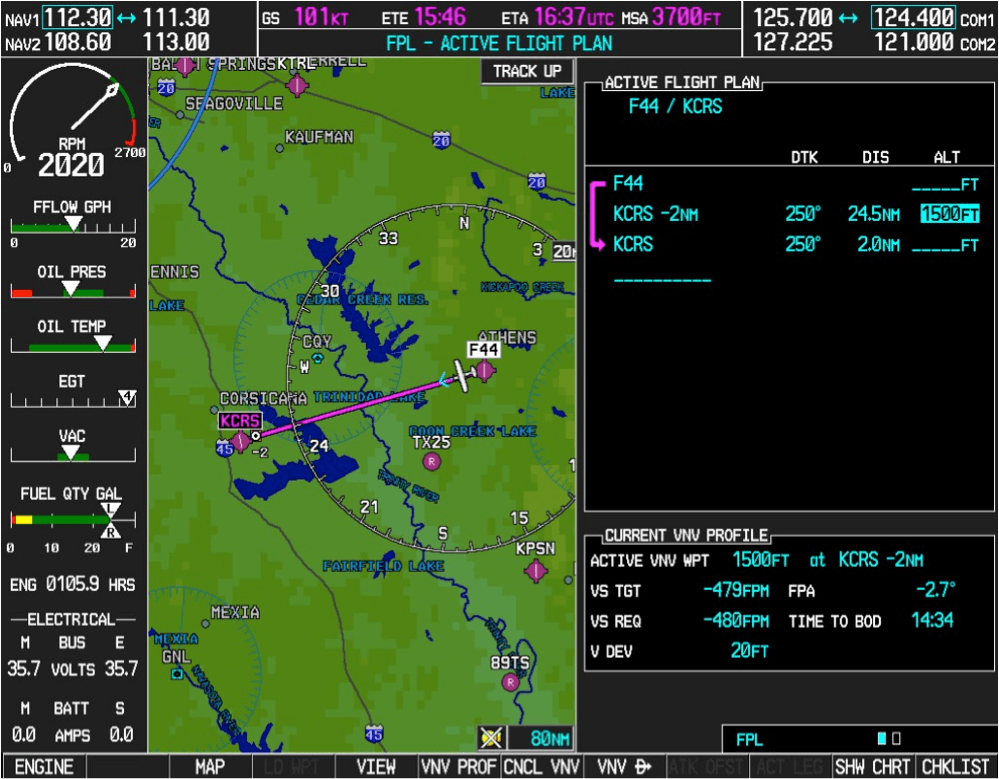The image size is (999, 779).
Task: Select the ENGINE softkey
Action: click(43, 767)
